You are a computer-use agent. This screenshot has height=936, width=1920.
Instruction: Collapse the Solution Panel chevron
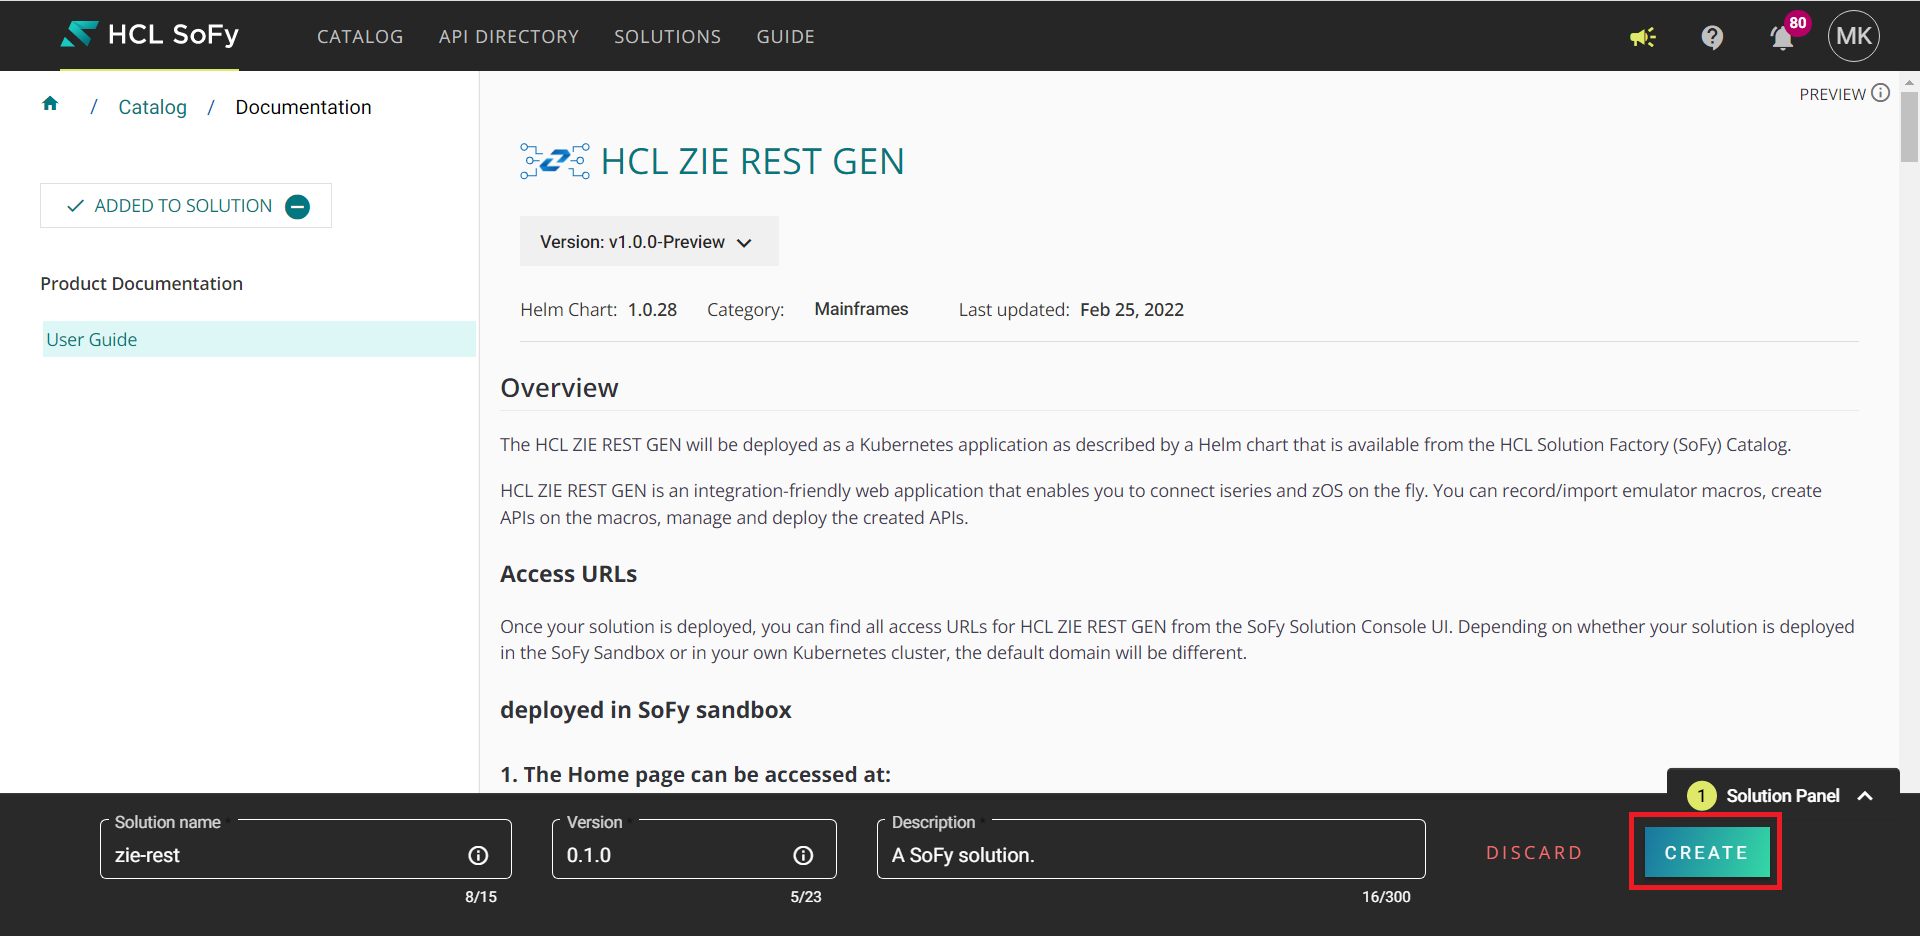coord(1865,796)
